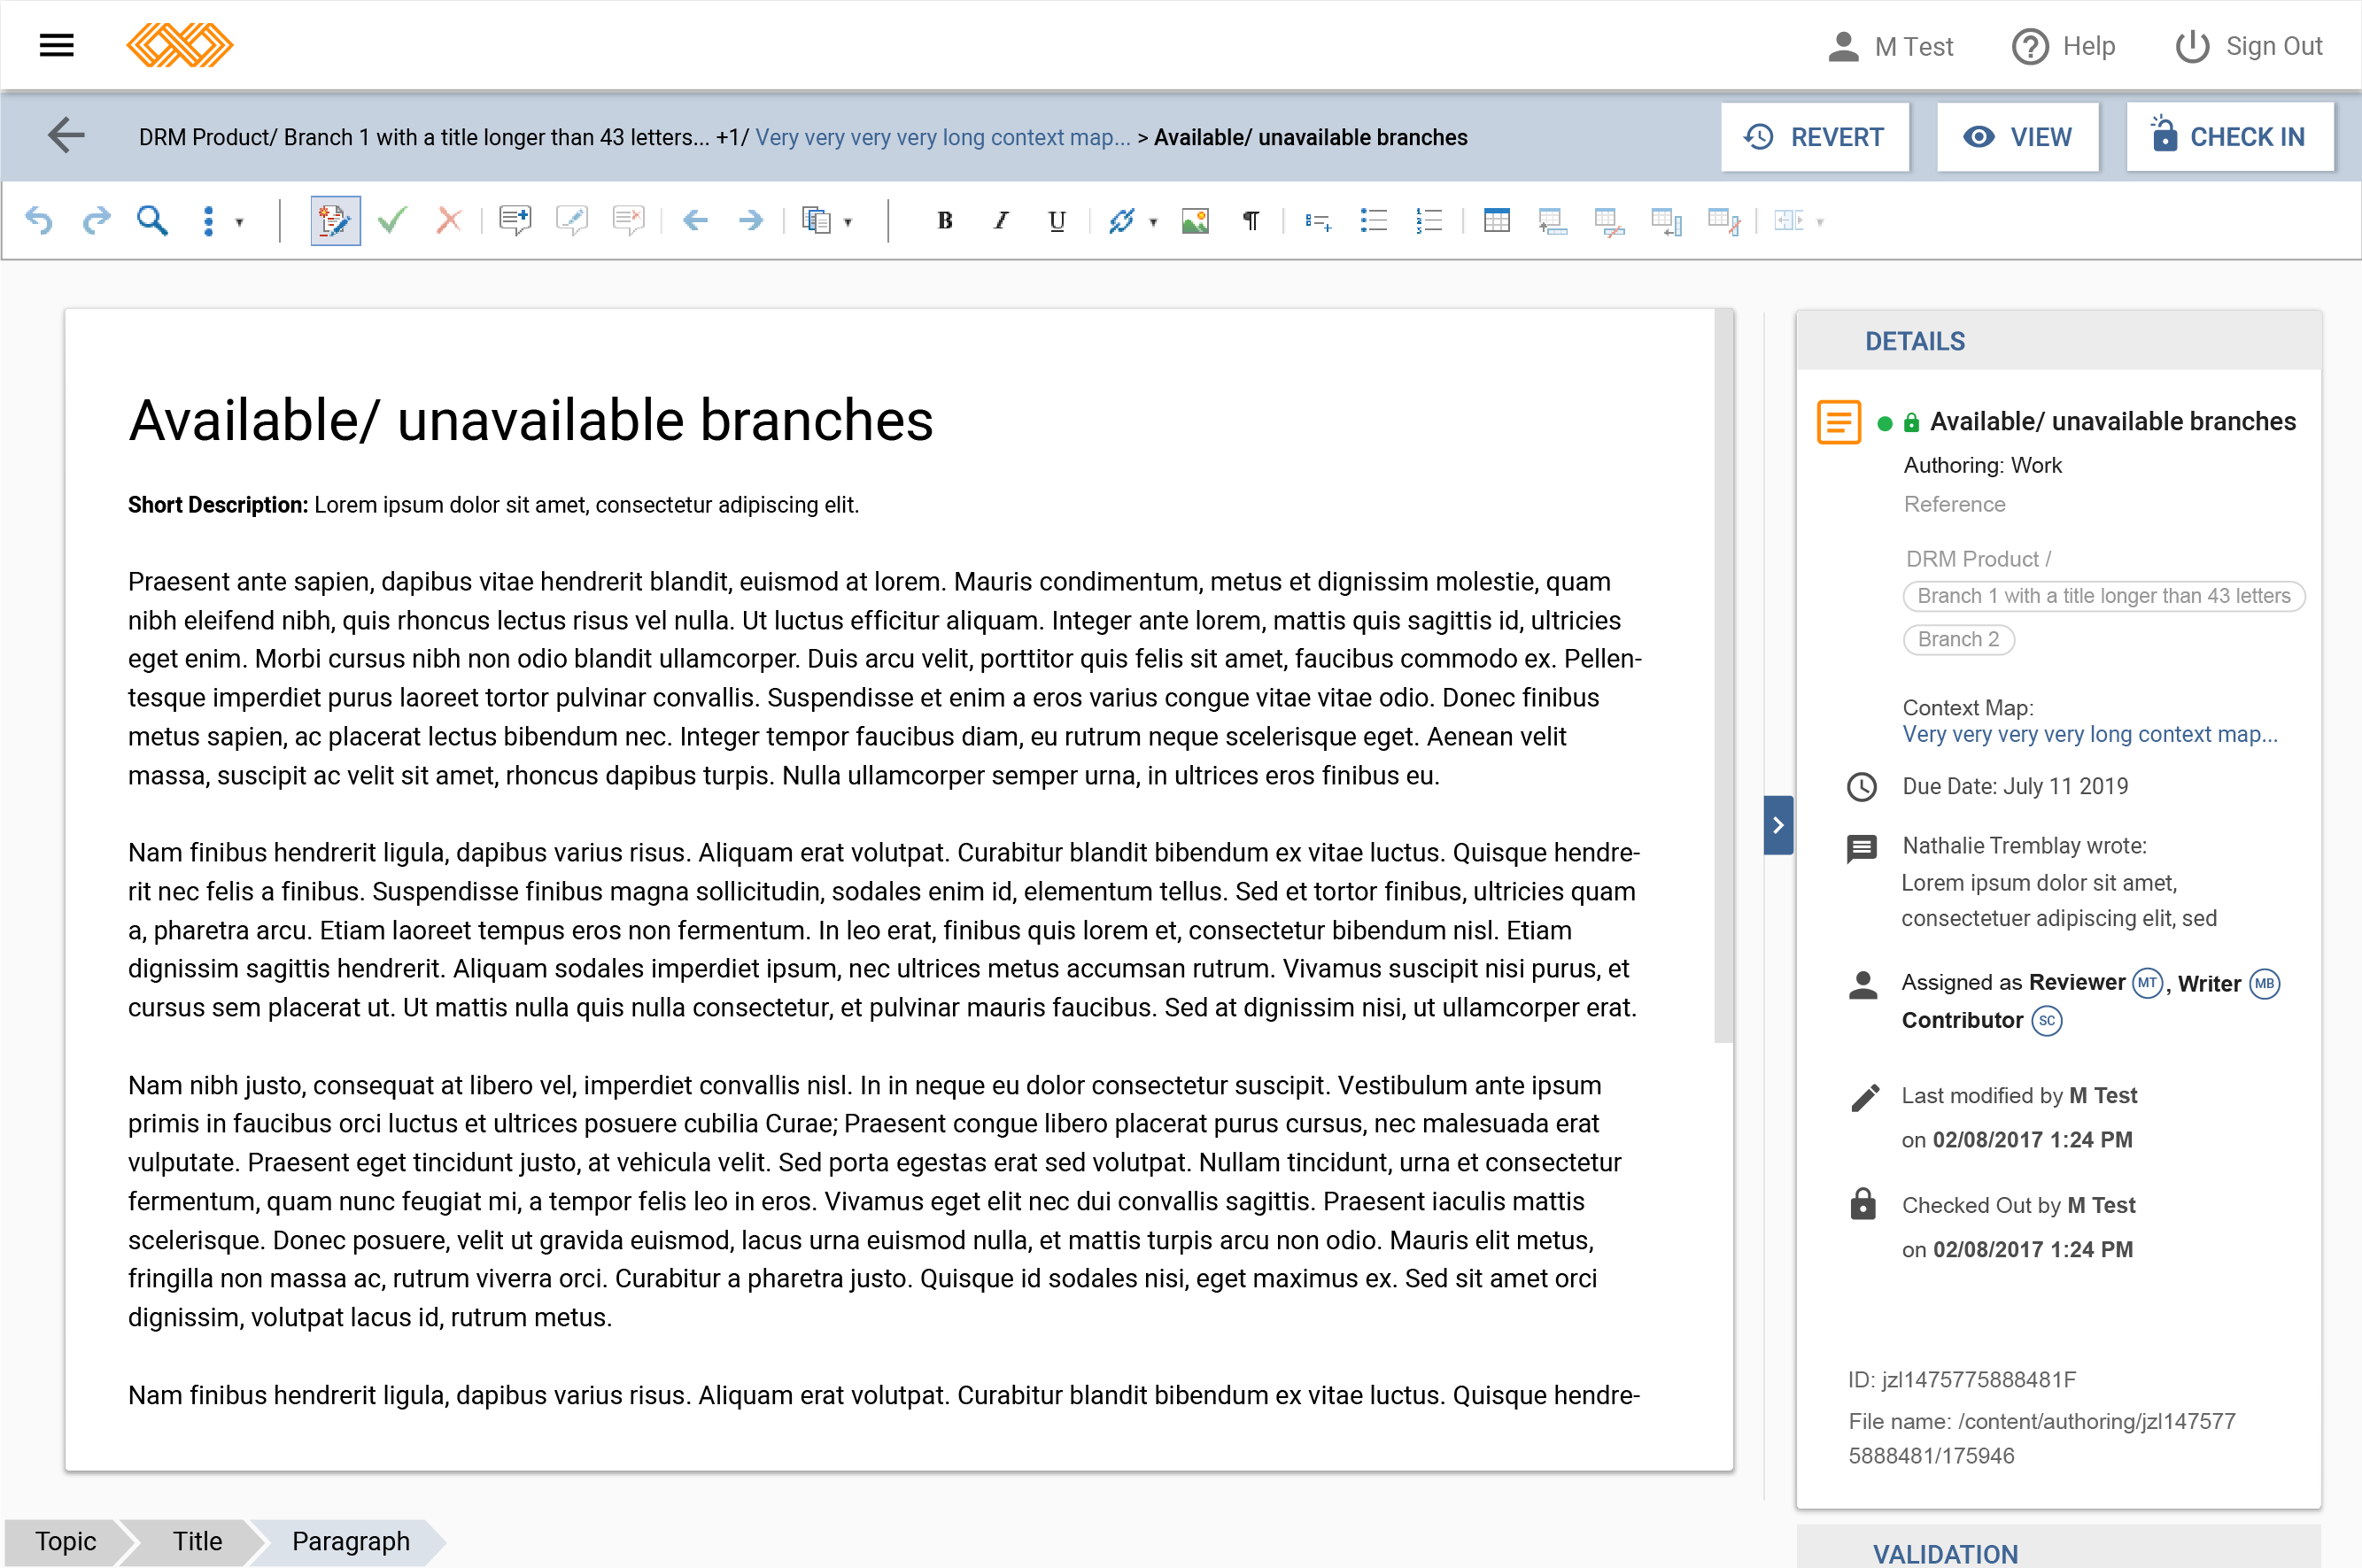Image resolution: width=2362 pixels, height=1568 pixels.
Task: Click the orange company logo
Action: pos(180,45)
